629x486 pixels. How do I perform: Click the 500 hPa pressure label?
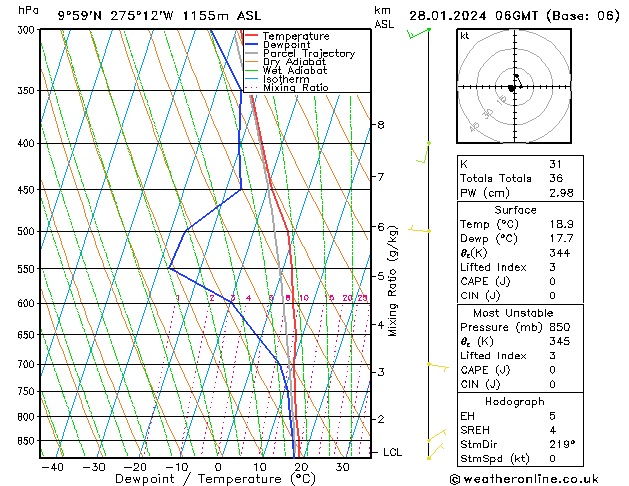point(28,231)
